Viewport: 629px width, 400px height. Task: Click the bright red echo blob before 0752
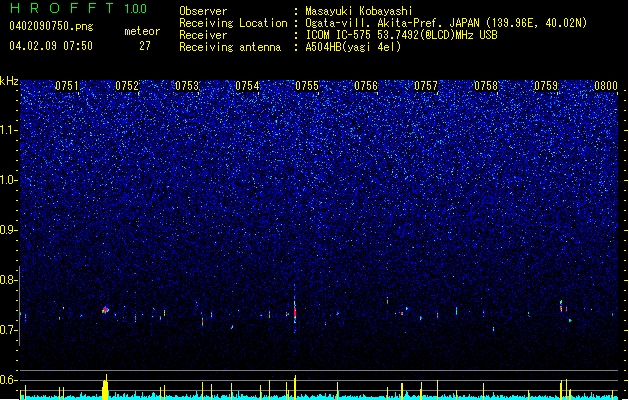[105, 310]
